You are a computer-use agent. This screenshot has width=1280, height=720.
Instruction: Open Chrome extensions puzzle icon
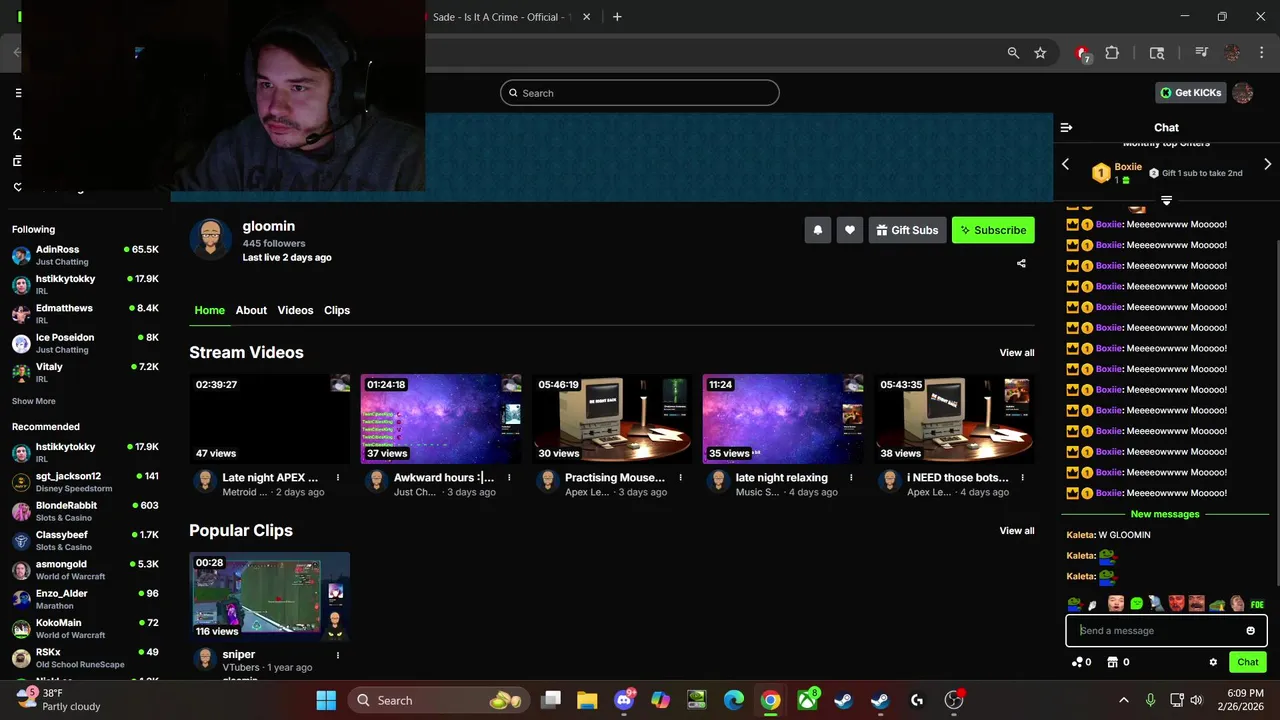[1112, 53]
